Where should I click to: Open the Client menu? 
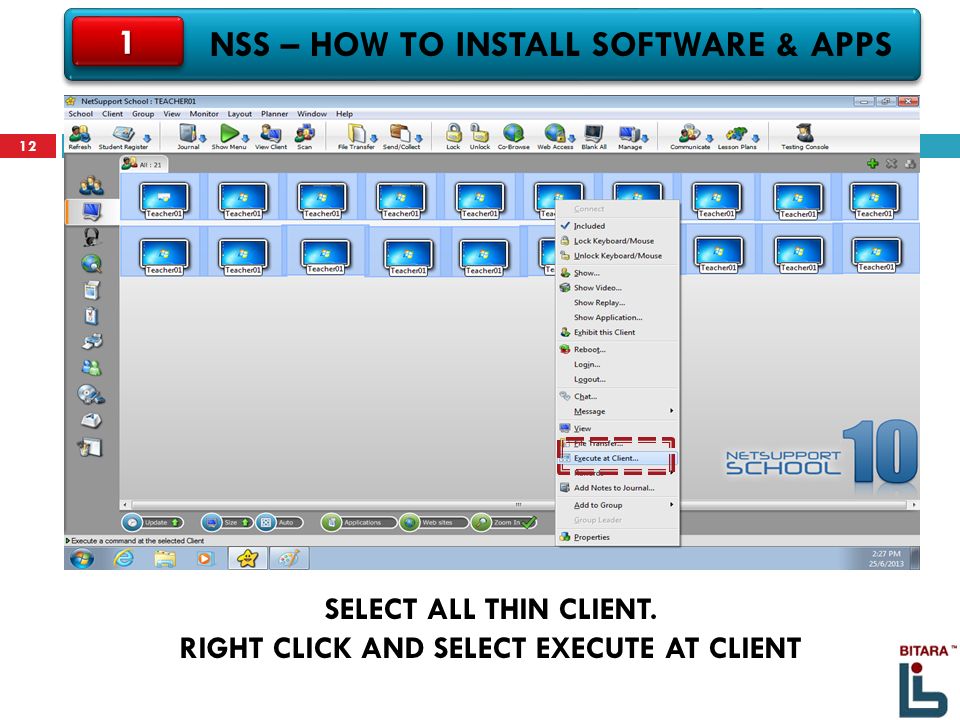112,114
